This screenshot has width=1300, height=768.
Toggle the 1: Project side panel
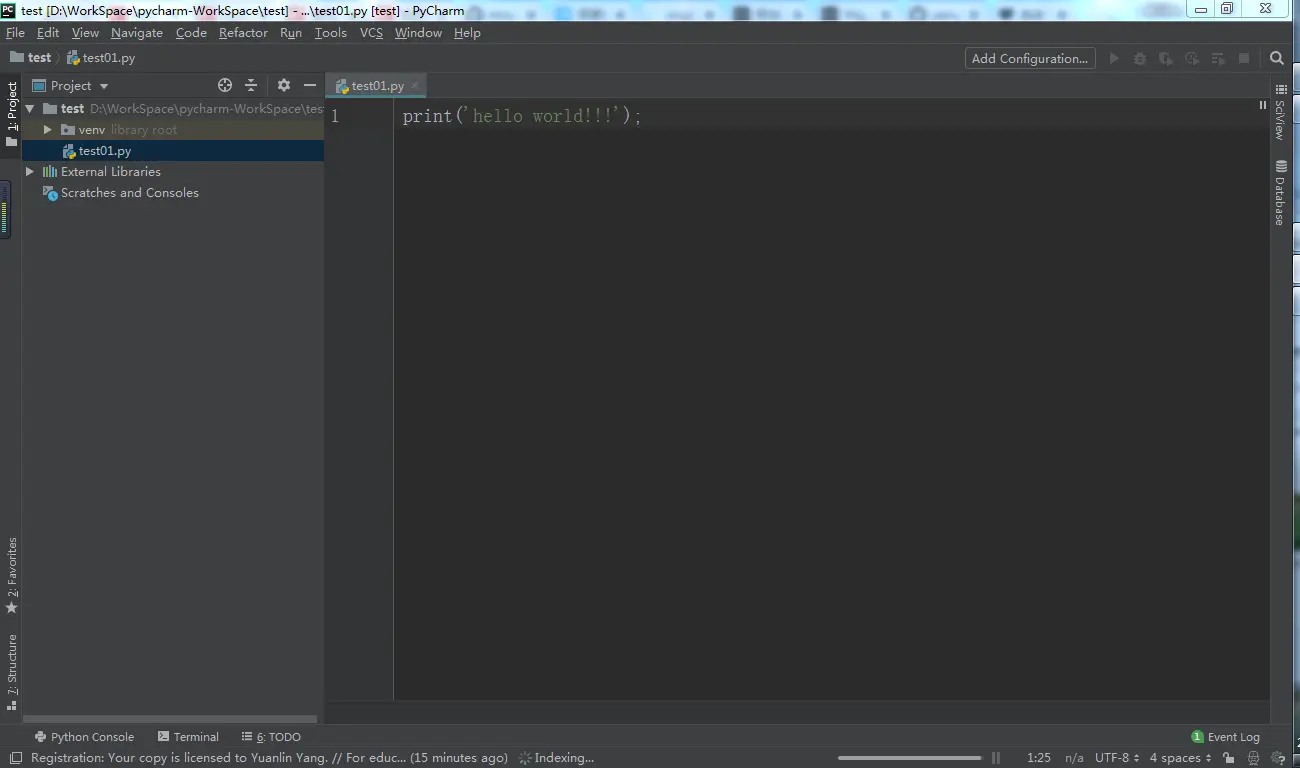point(12,114)
